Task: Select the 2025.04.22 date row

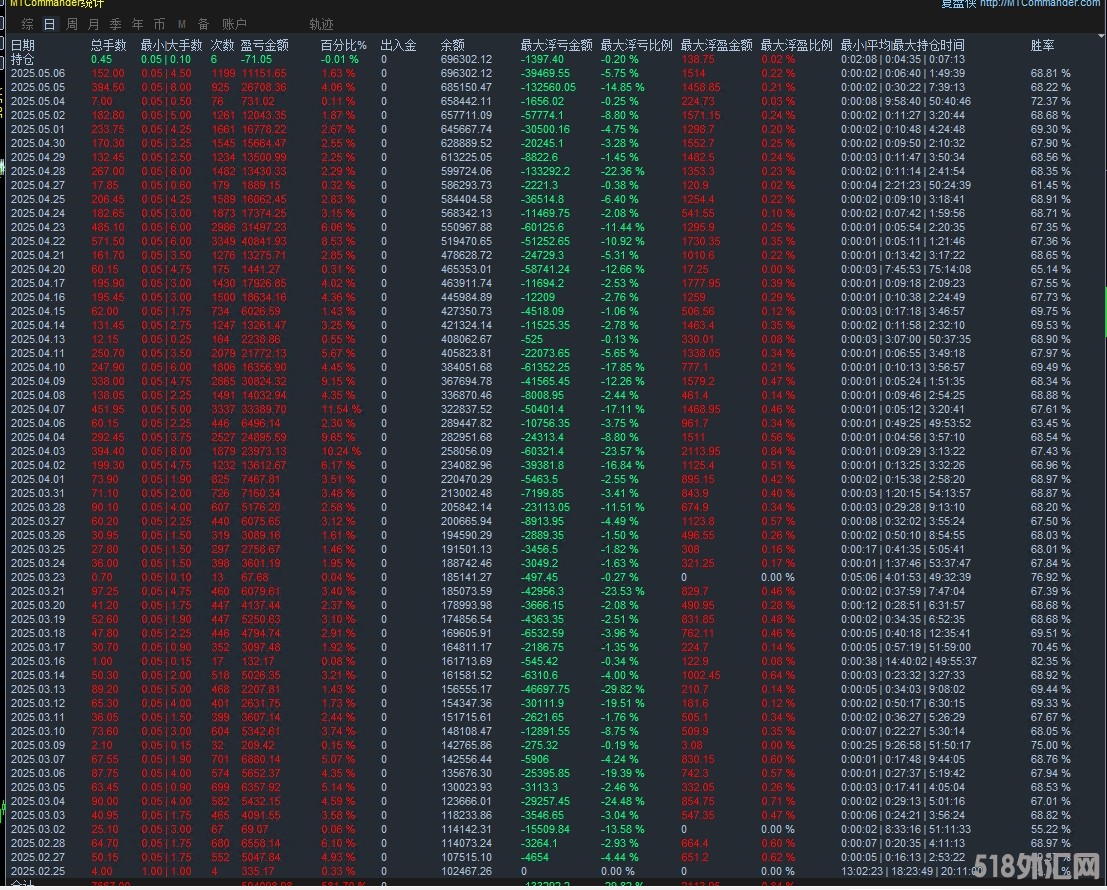Action: point(38,241)
